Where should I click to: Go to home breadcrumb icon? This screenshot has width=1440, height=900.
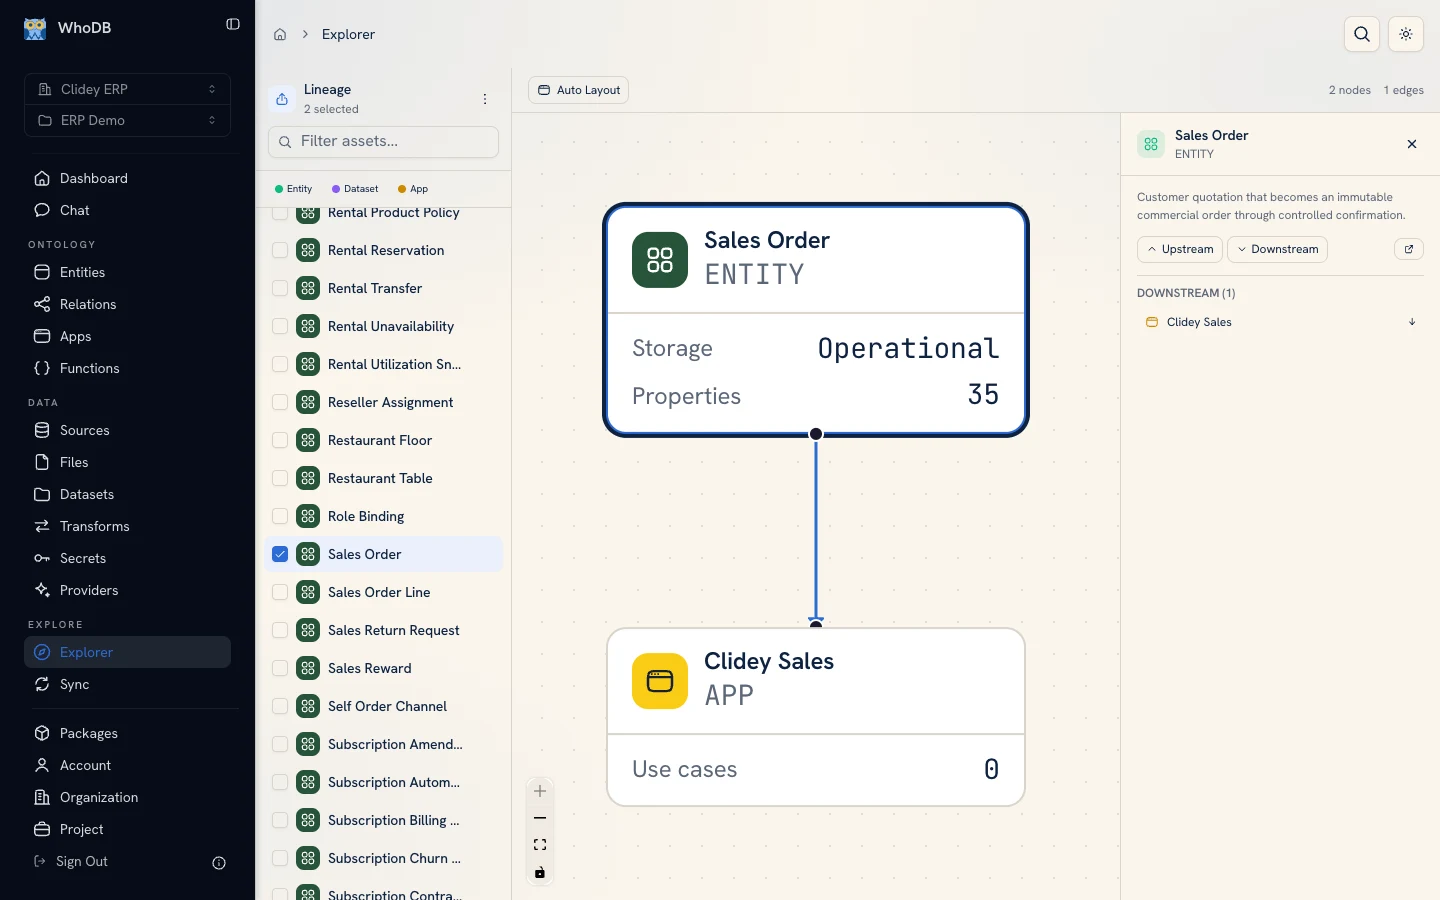(280, 34)
